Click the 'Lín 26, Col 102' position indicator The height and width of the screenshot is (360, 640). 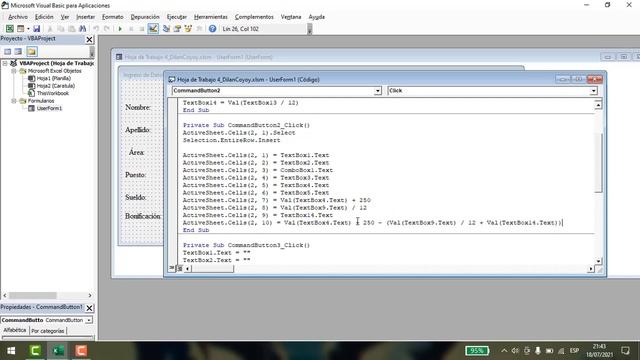(240, 29)
